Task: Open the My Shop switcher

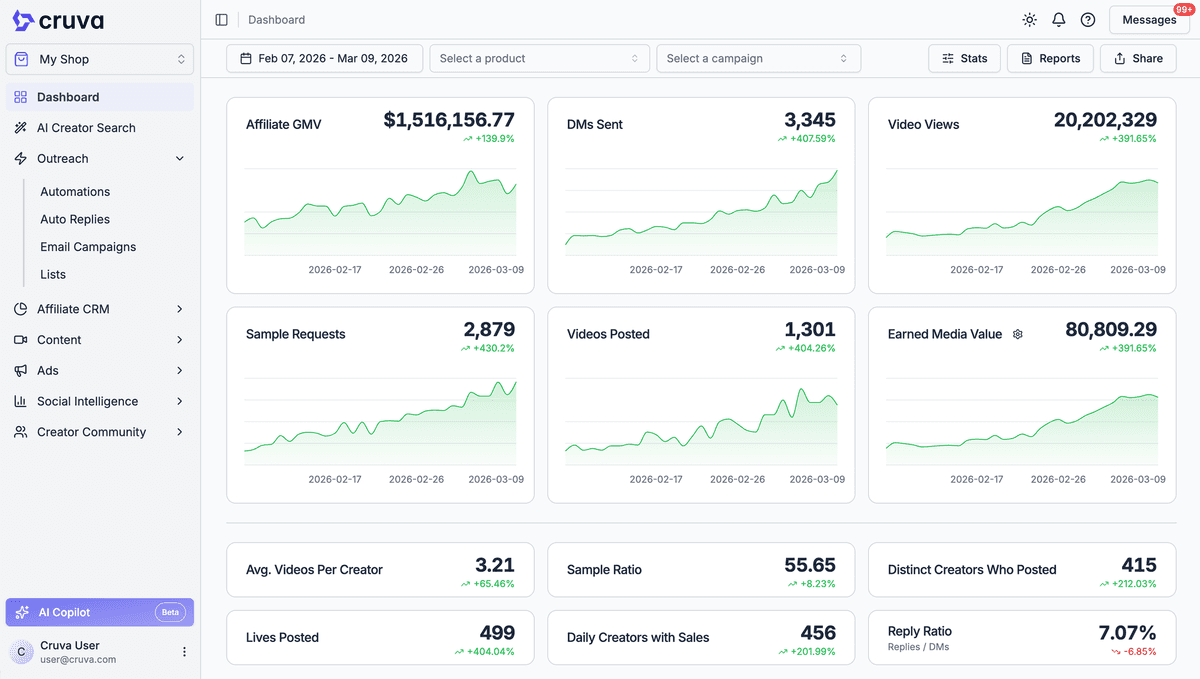Action: 99,59
